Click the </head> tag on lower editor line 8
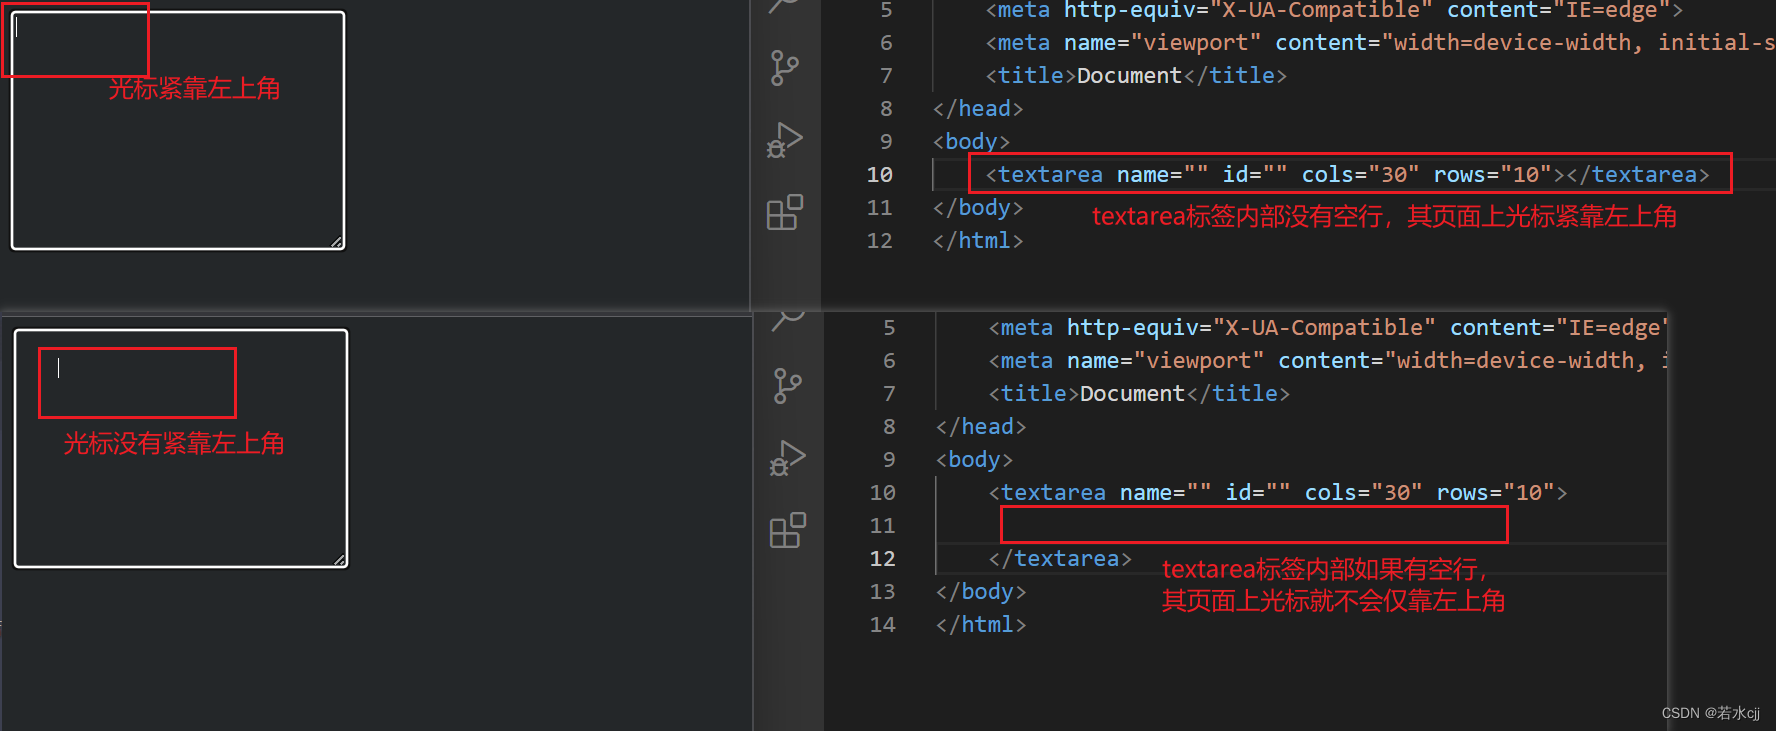 click(x=981, y=426)
